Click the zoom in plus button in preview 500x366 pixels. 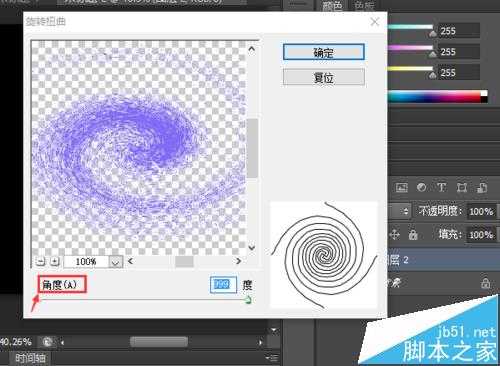pos(55,262)
